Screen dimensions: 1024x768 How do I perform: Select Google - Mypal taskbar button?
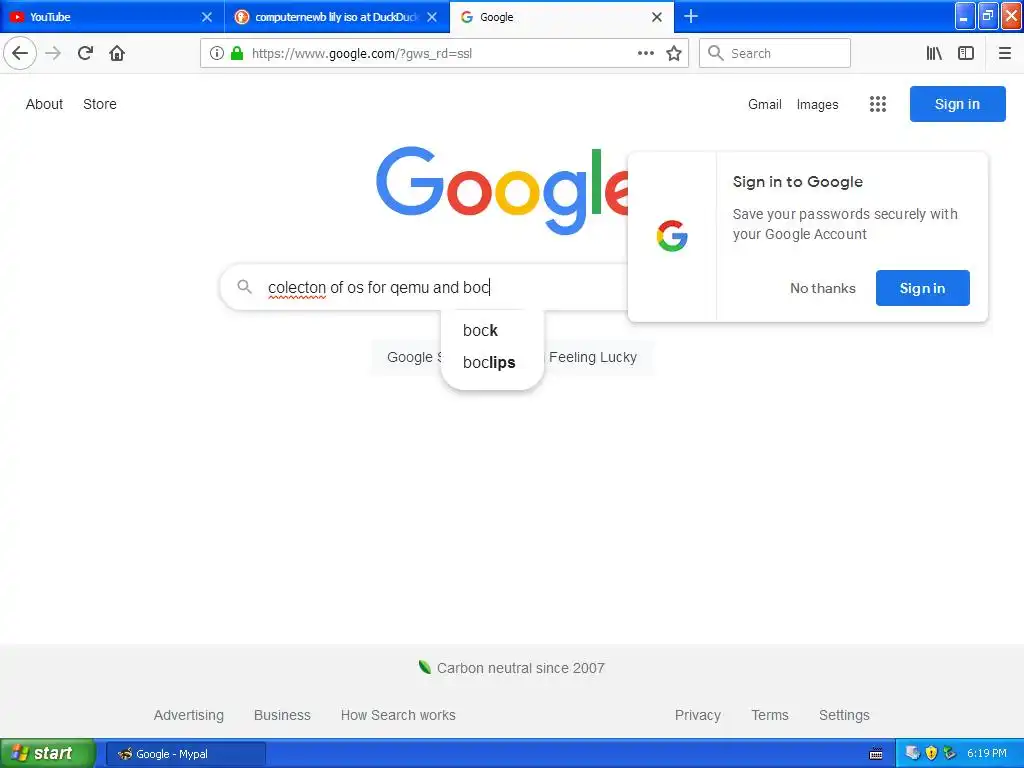pyautogui.click(x=185, y=754)
